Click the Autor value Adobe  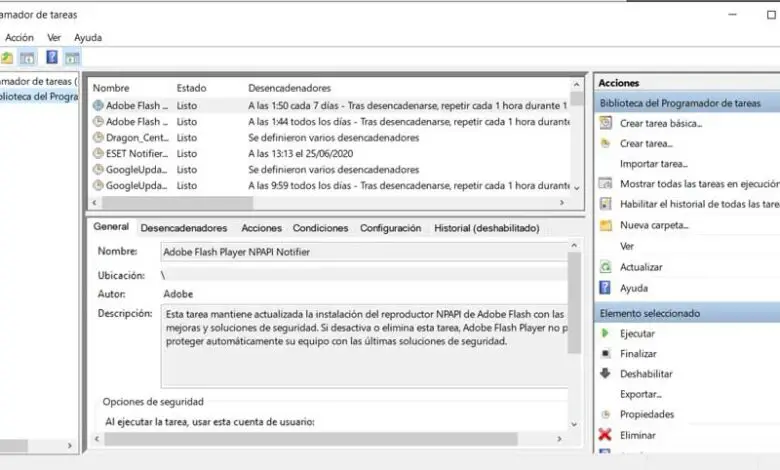coord(178,294)
